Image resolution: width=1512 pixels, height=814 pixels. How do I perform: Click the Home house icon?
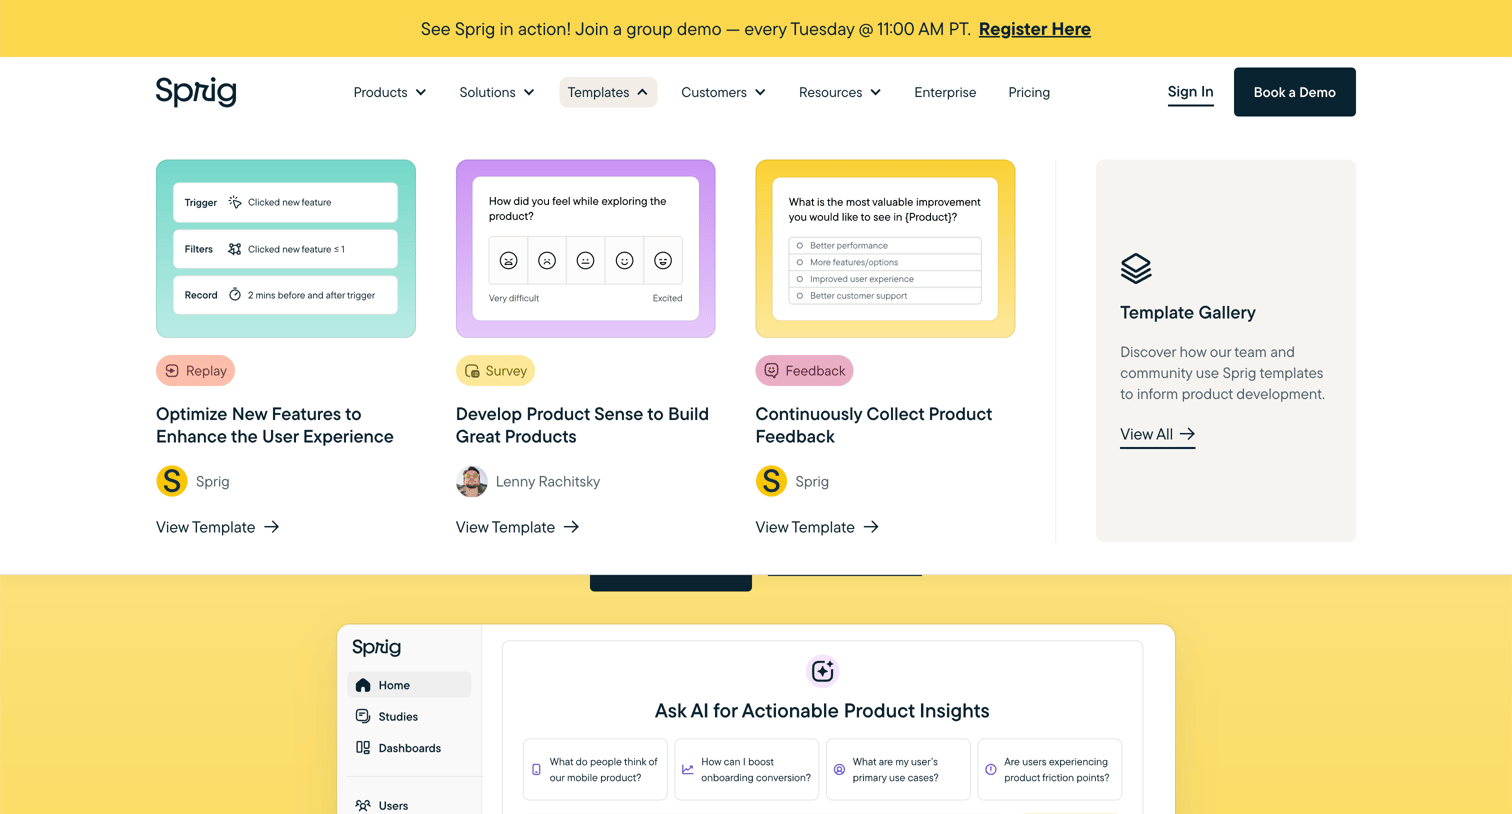tap(363, 685)
